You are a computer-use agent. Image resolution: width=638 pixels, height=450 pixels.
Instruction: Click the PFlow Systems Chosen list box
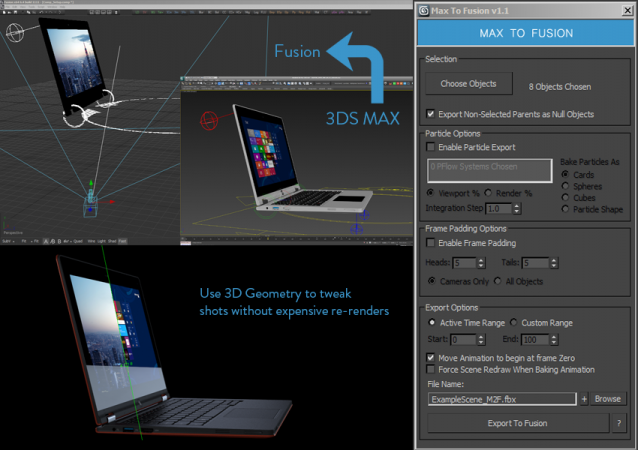pos(489,170)
